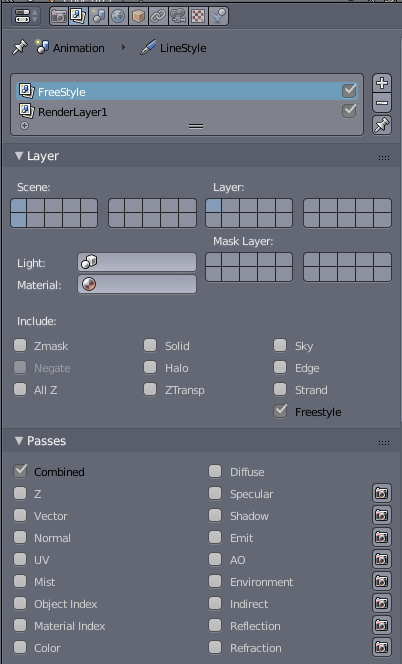
Task: Click the Light group override field
Action: click(x=137, y=263)
